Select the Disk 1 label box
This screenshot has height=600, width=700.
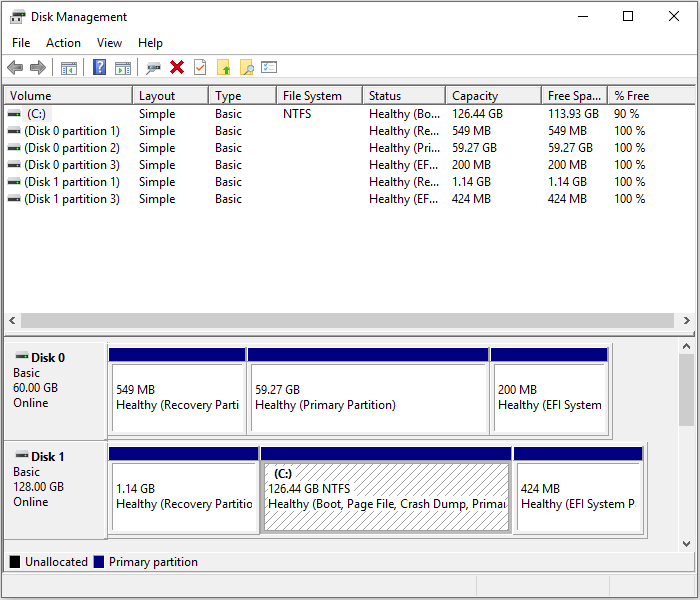pyautogui.click(x=55, y=490)
